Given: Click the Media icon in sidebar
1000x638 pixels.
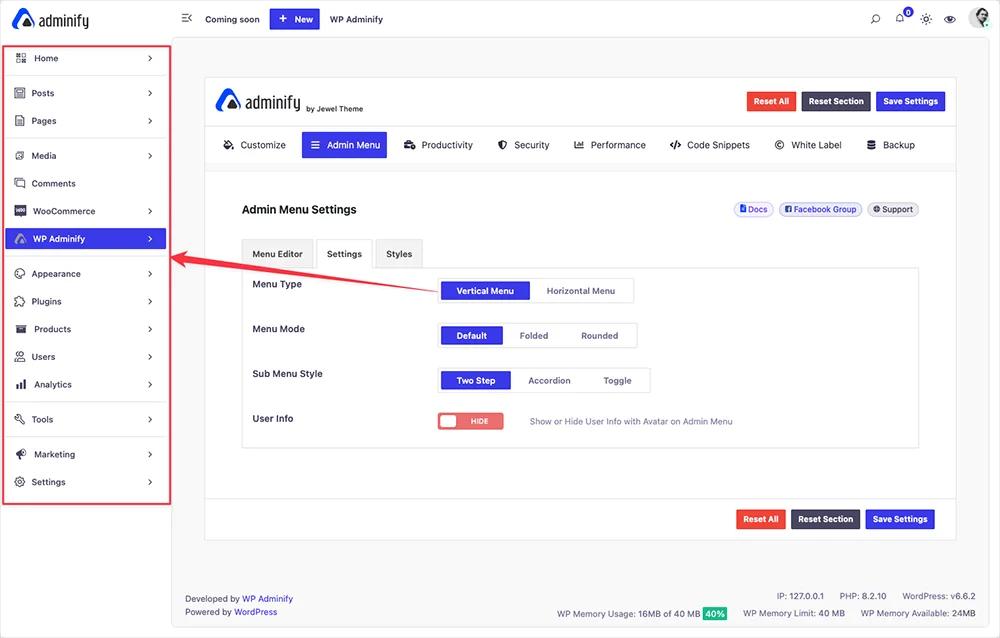Looking at the screenshot, I should 20,156.
